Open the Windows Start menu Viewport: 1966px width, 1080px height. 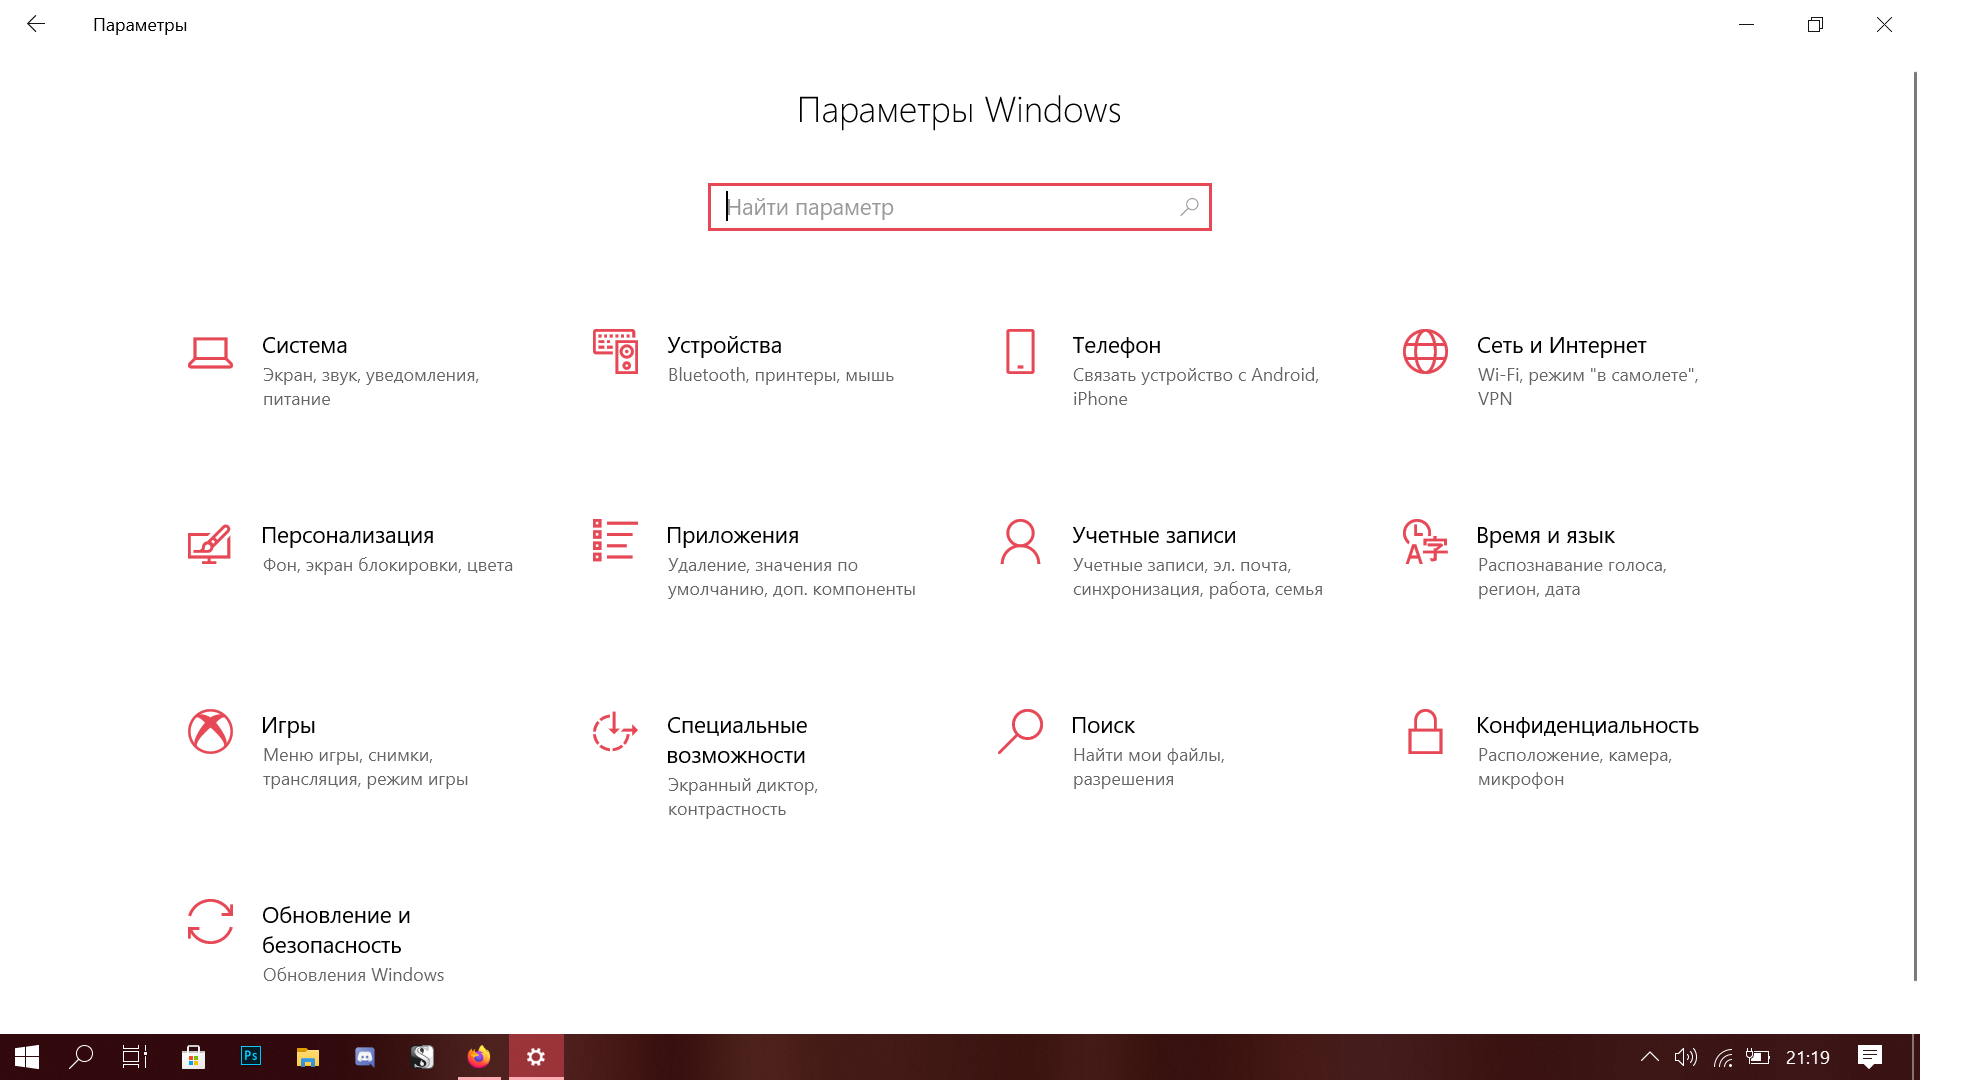coord(27,1057)
